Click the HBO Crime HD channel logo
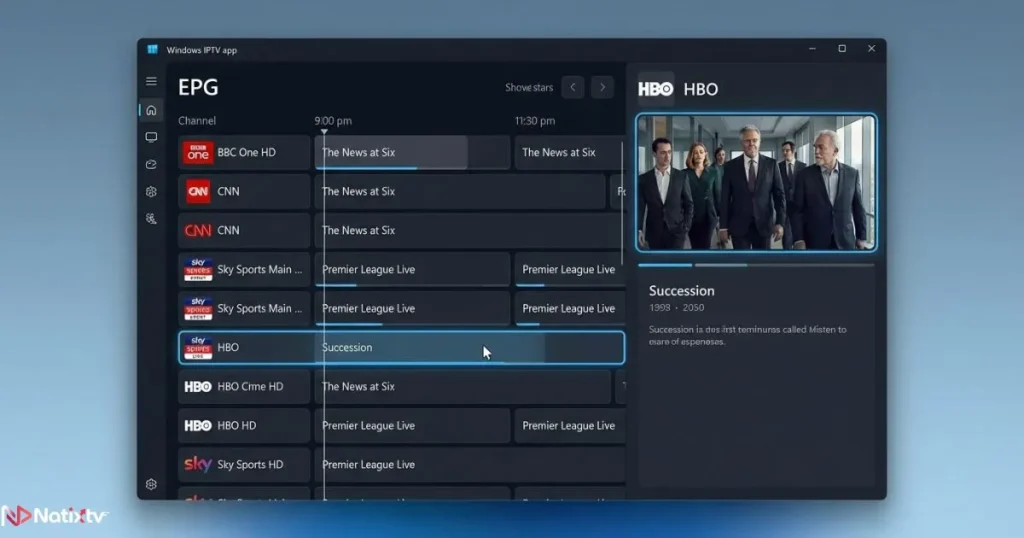The height and width of the screenshot is (538, 1024). 198,387
